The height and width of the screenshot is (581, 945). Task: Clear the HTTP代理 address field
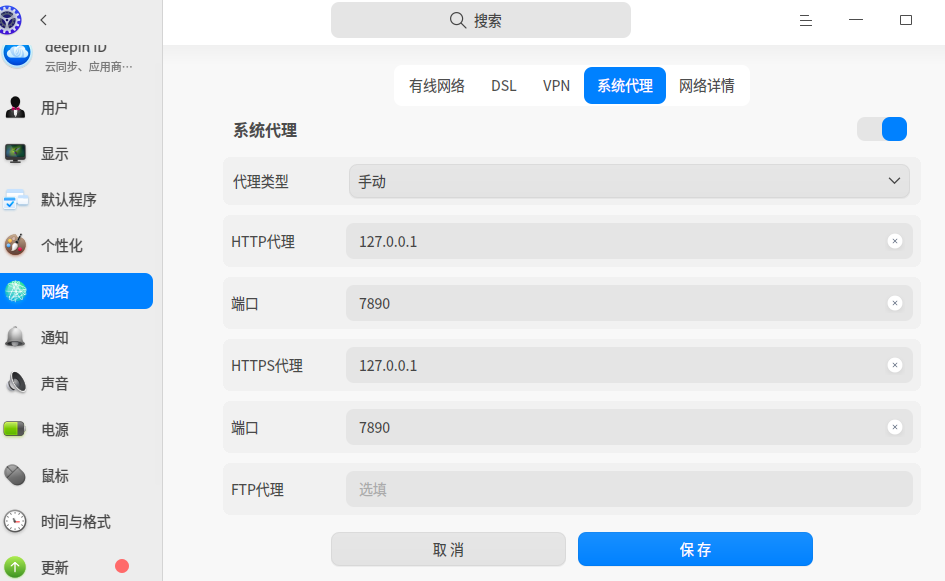click(x=895, y=241)
